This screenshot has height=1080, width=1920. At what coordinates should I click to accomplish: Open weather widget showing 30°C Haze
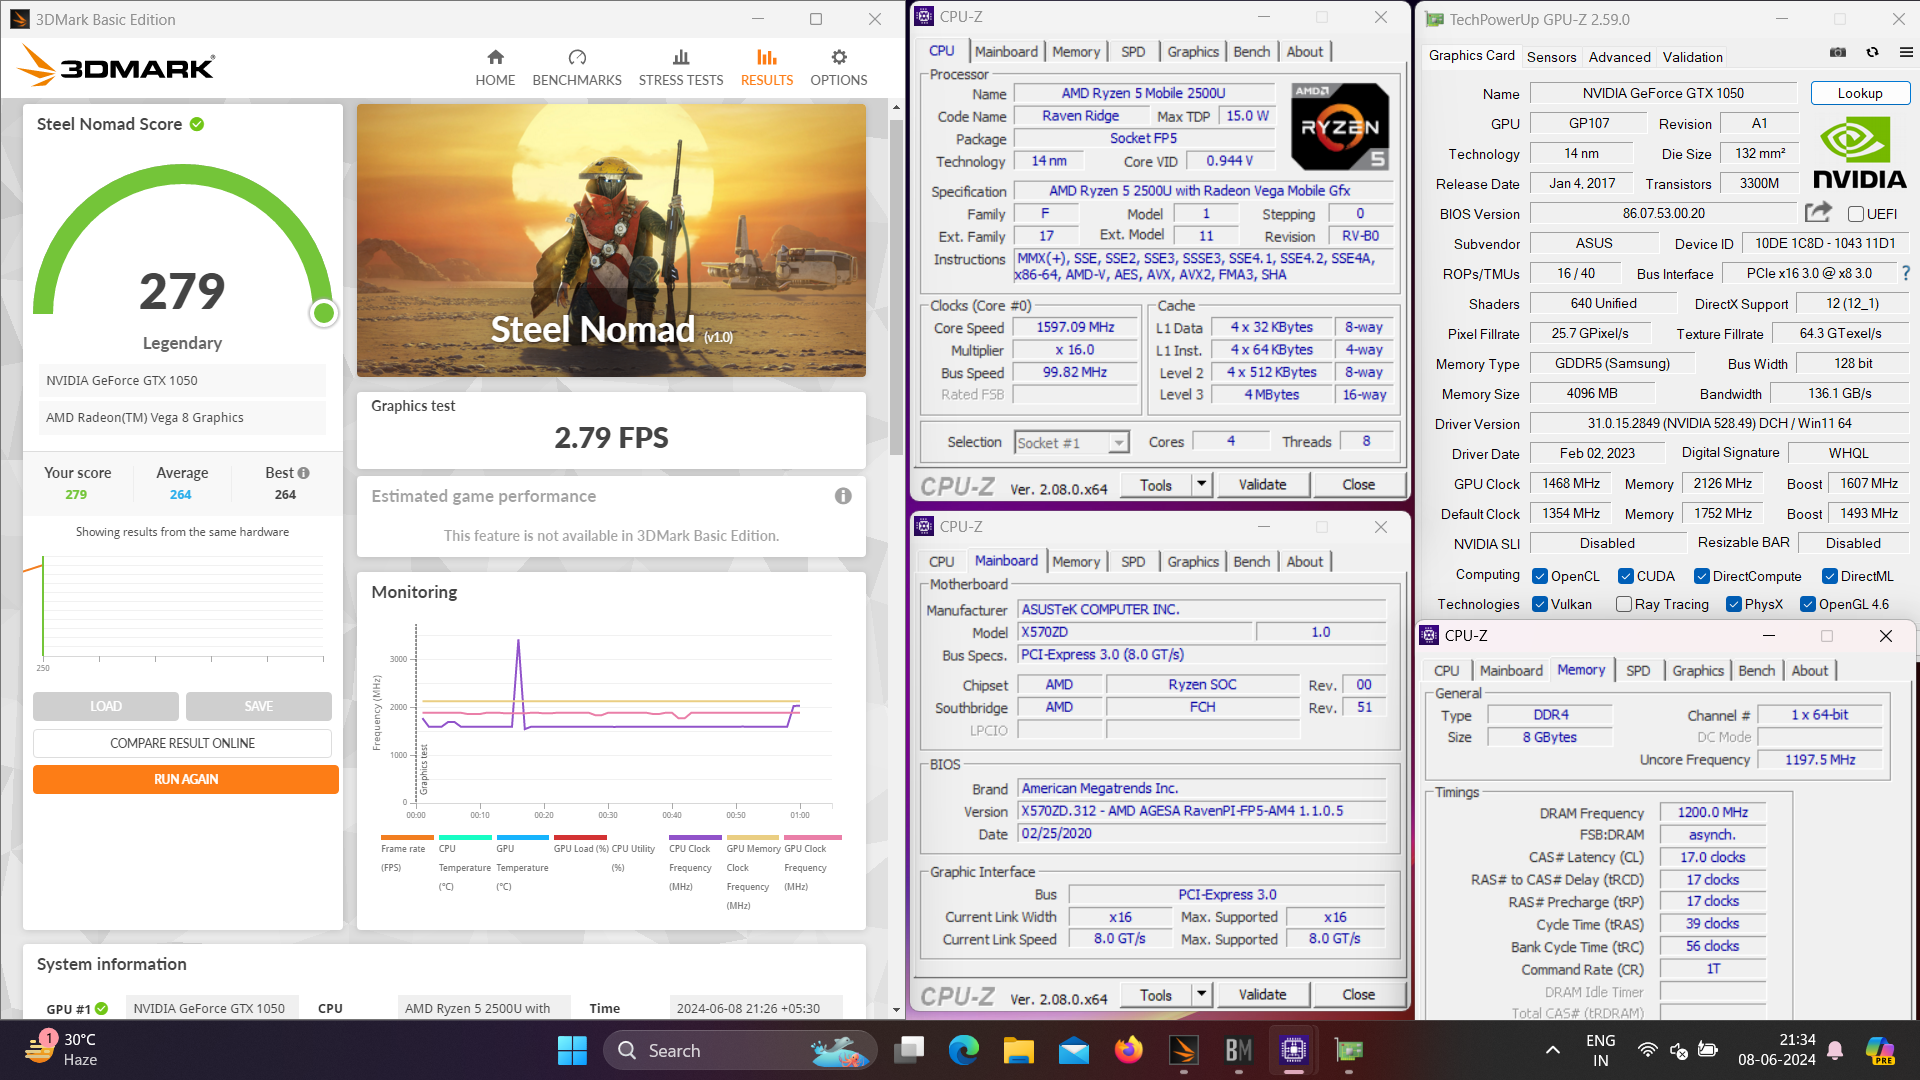coord(62,1050)
